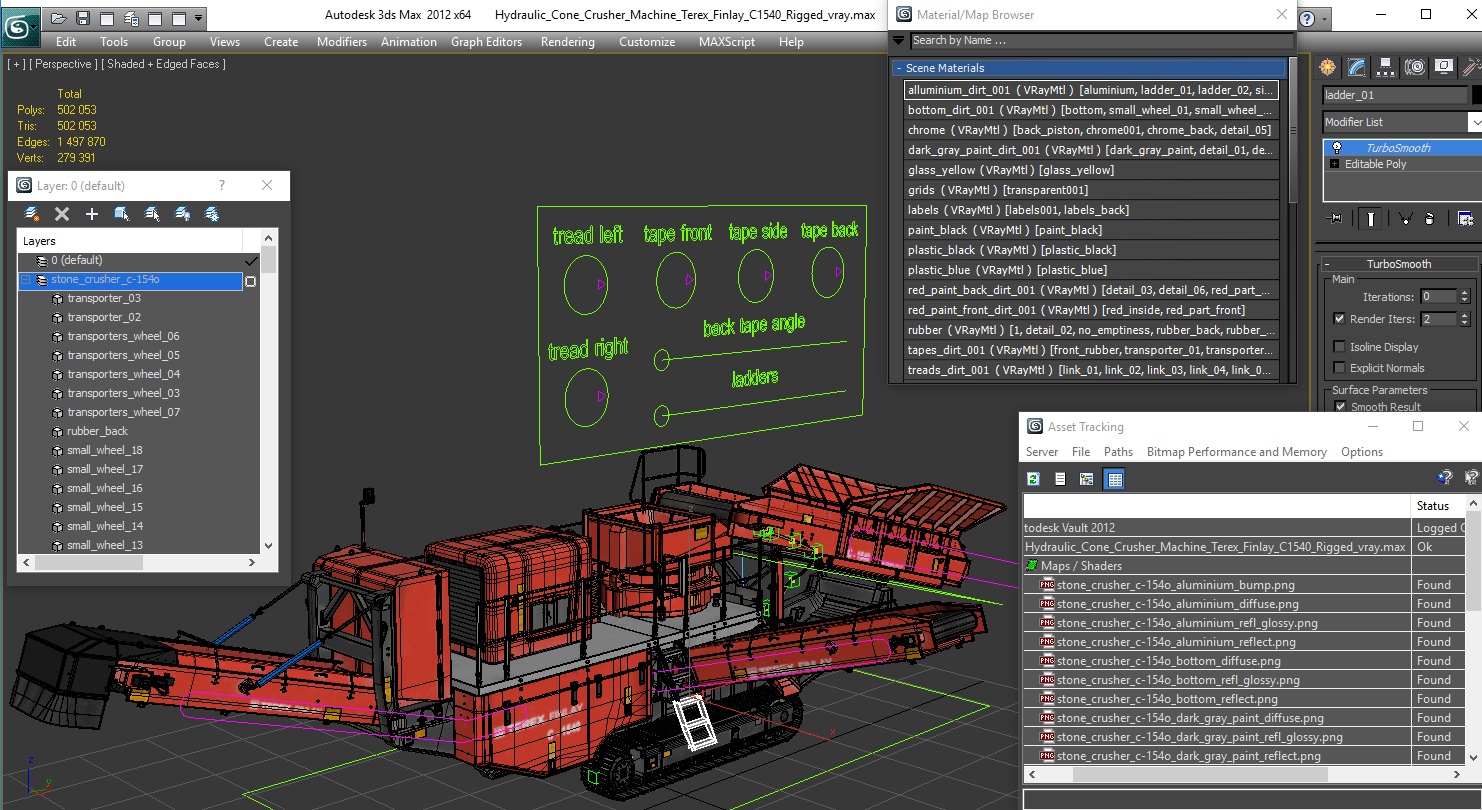
Task: Toggle the Render Iters checkbox
Action: point(1339,319)
